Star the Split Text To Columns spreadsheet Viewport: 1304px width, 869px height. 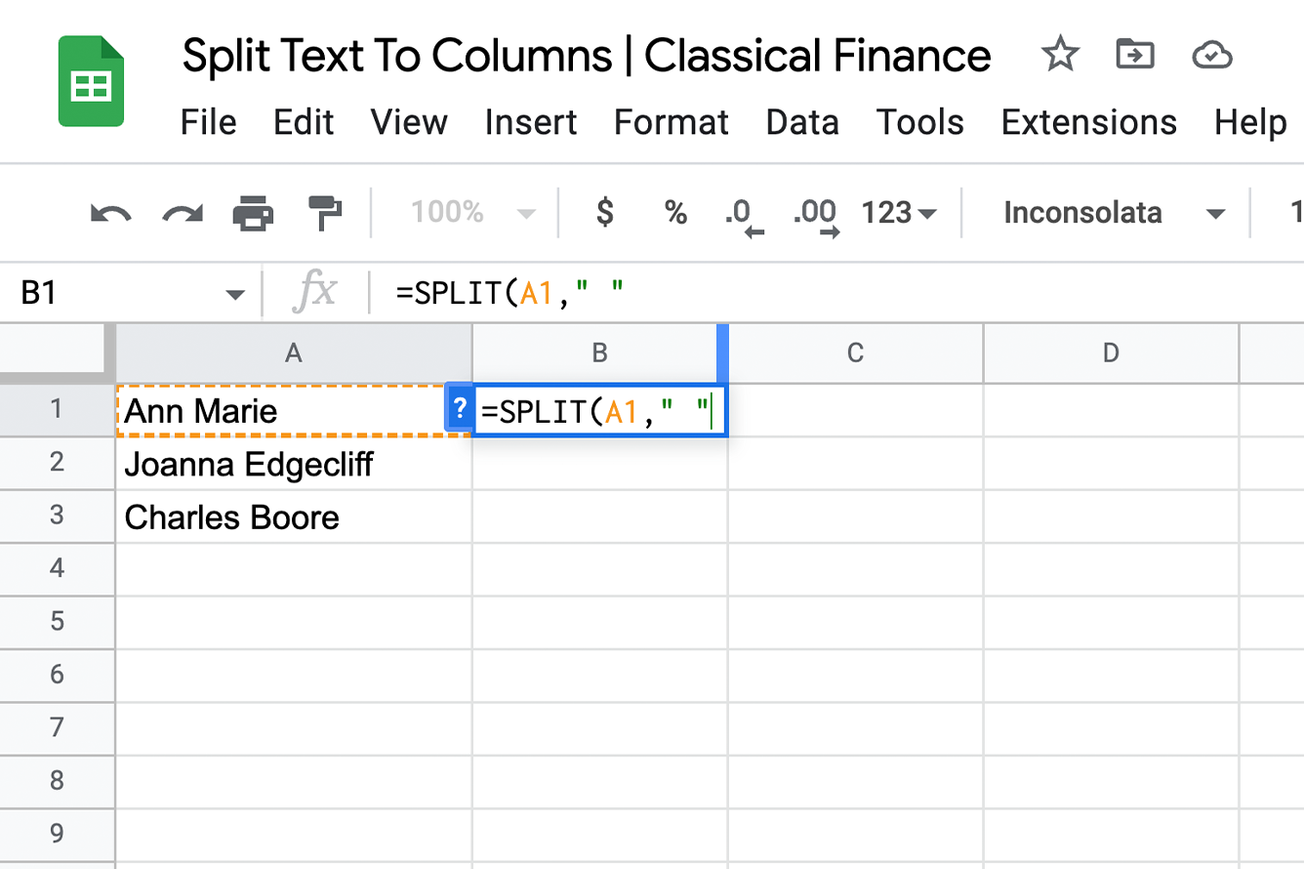click(1059, 55)
